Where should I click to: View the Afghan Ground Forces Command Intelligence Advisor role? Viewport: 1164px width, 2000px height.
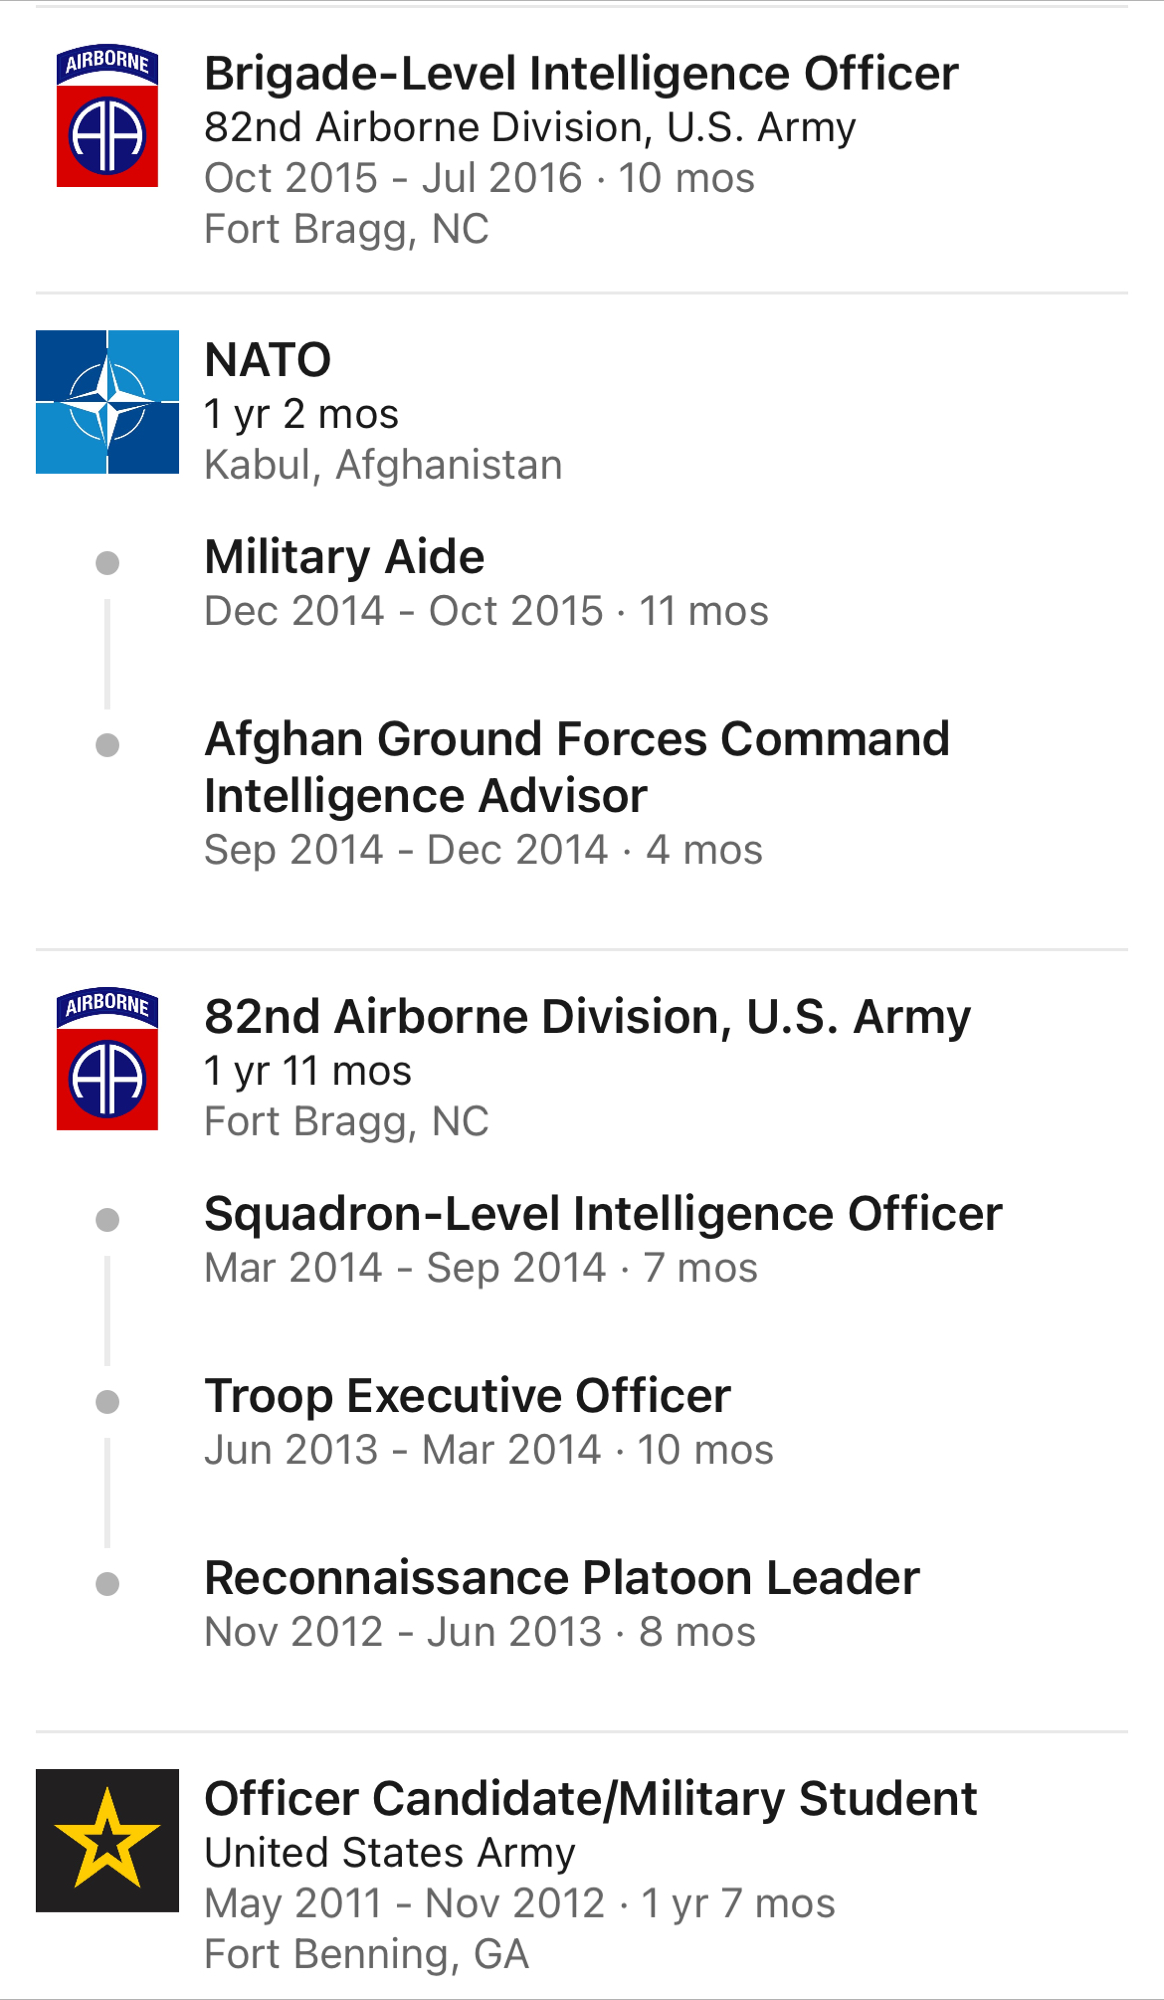576,767
